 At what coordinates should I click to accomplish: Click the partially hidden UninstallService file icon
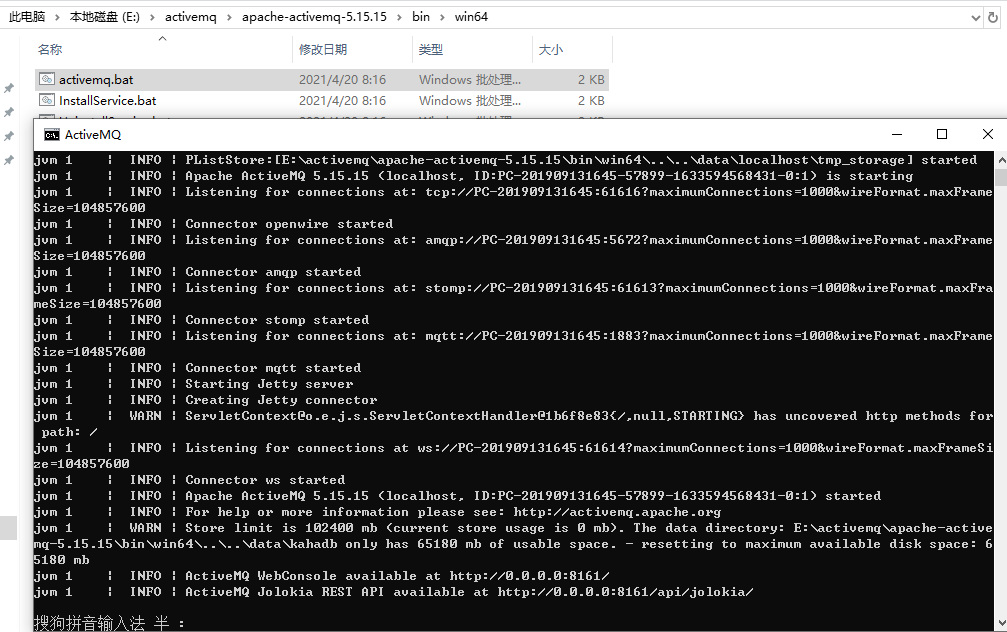point(46,119)
